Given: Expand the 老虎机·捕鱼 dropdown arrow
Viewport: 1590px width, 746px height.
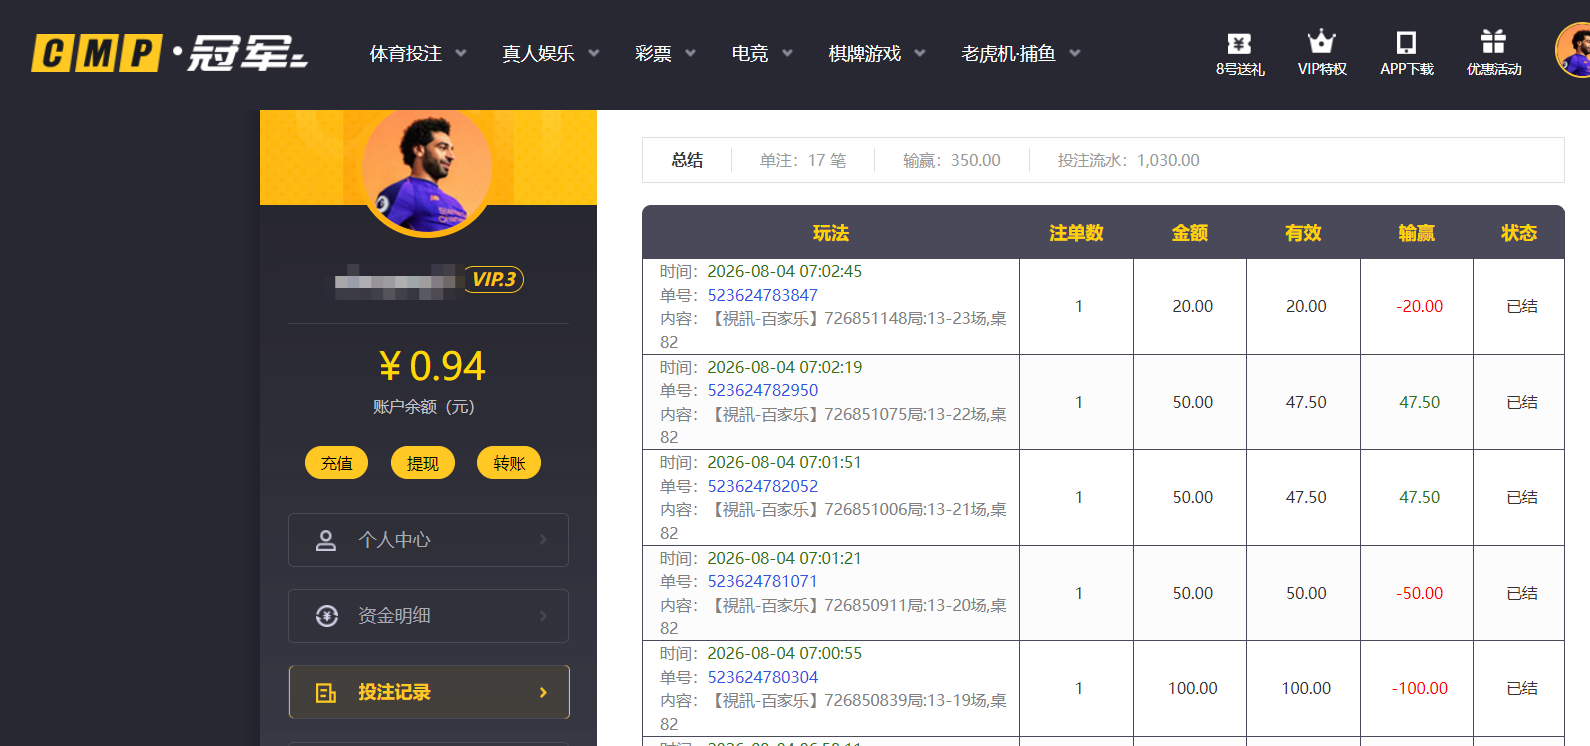Looking at the screenshot, I should coord(1075,53).
